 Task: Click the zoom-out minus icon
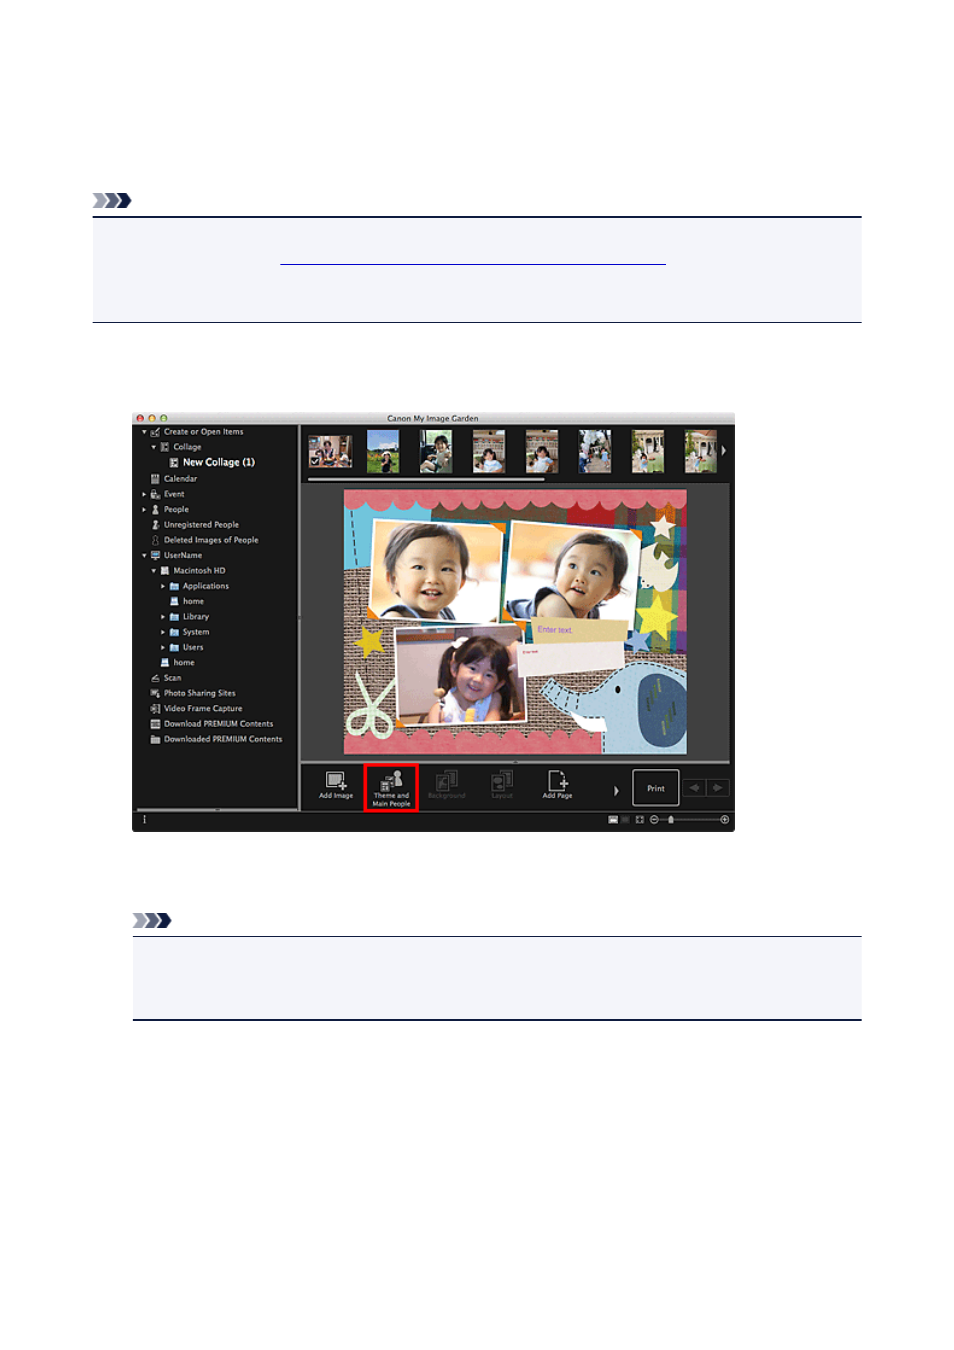[654, 819]
